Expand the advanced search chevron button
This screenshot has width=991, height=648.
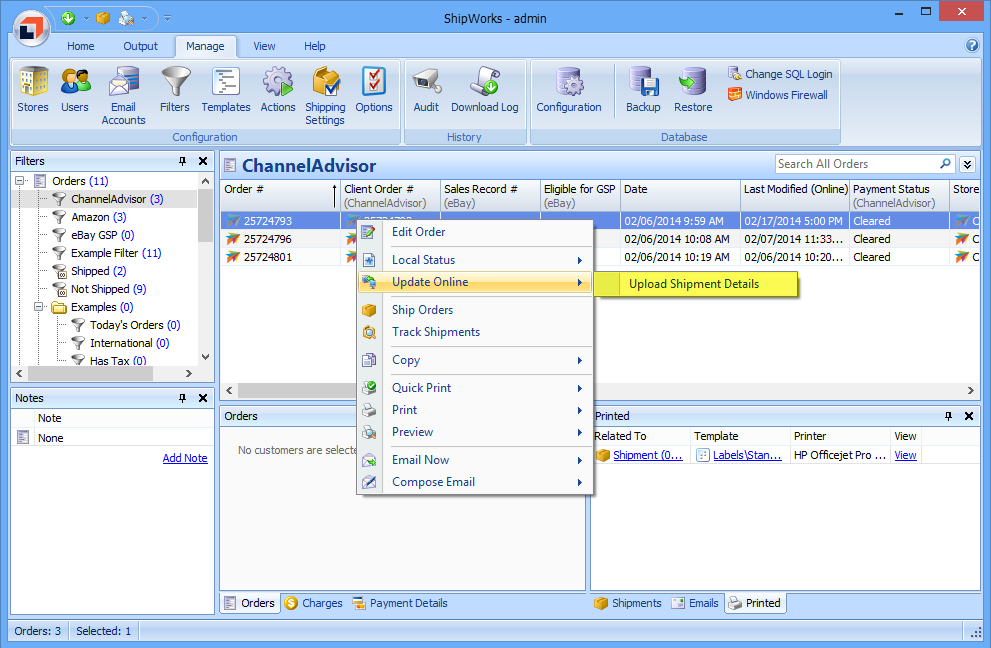pyautogui.click(x=968, y=164)
